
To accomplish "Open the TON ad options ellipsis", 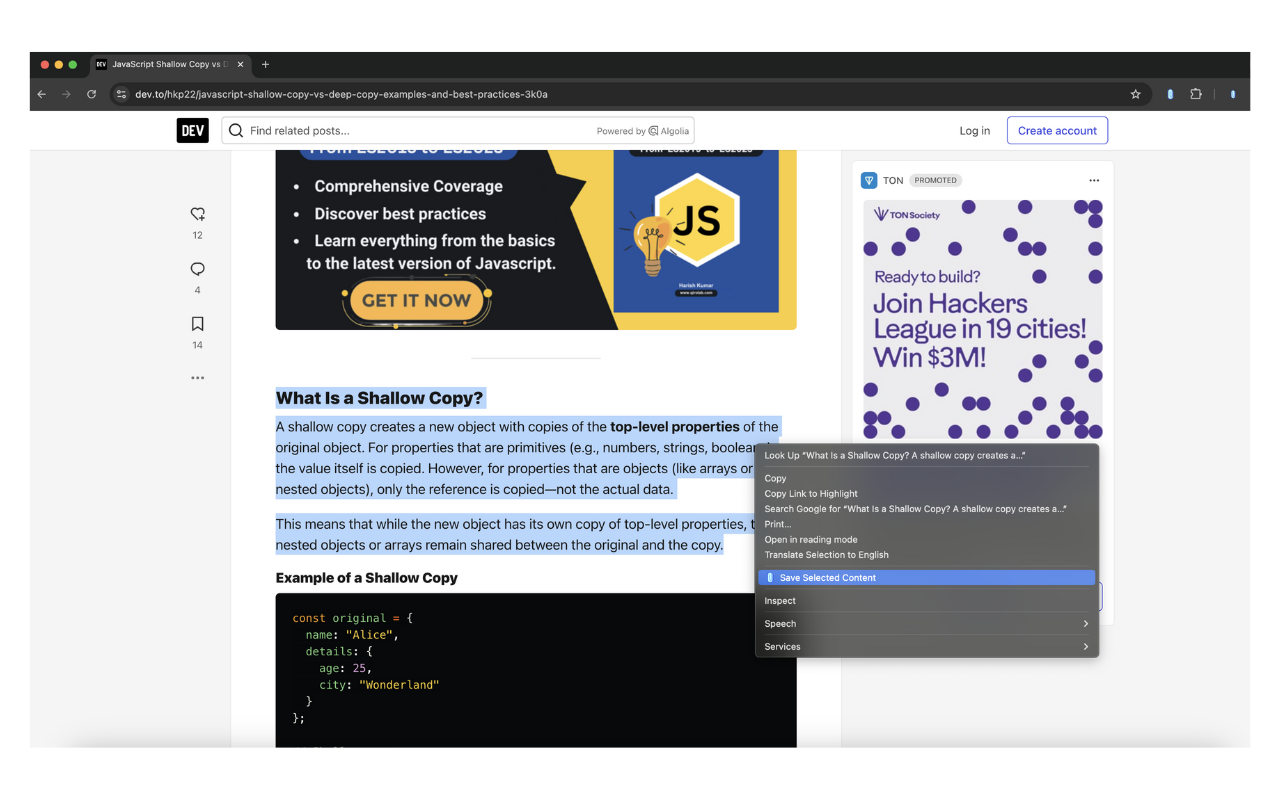I will [1094, 180].
